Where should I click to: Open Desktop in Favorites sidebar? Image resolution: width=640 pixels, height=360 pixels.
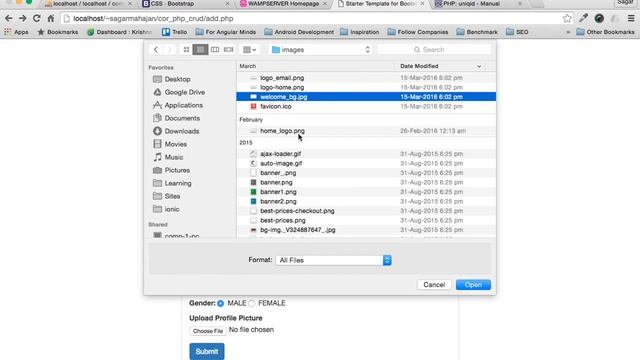171,79
